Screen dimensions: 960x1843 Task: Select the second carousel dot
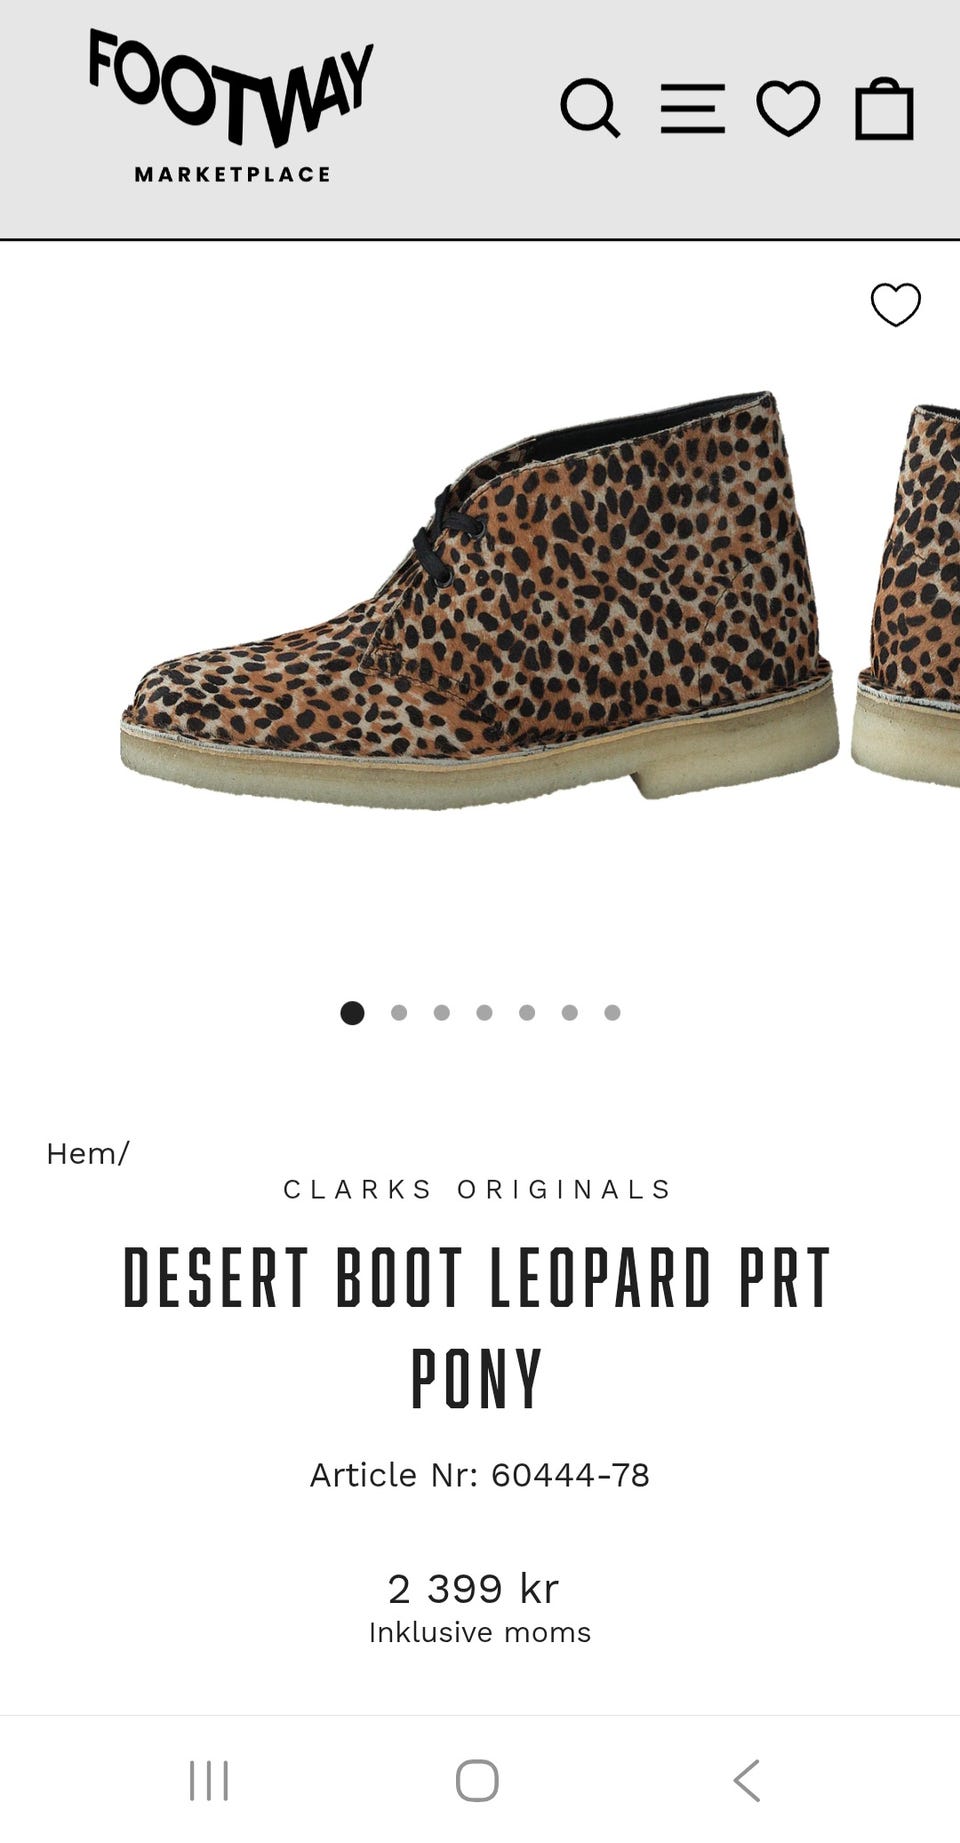pos(399,1013)
